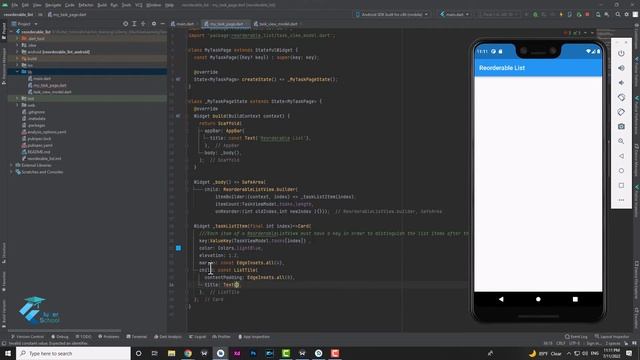Click the green debug bug toolbar icon
The image size is (640, 360).
click(535, 14)
